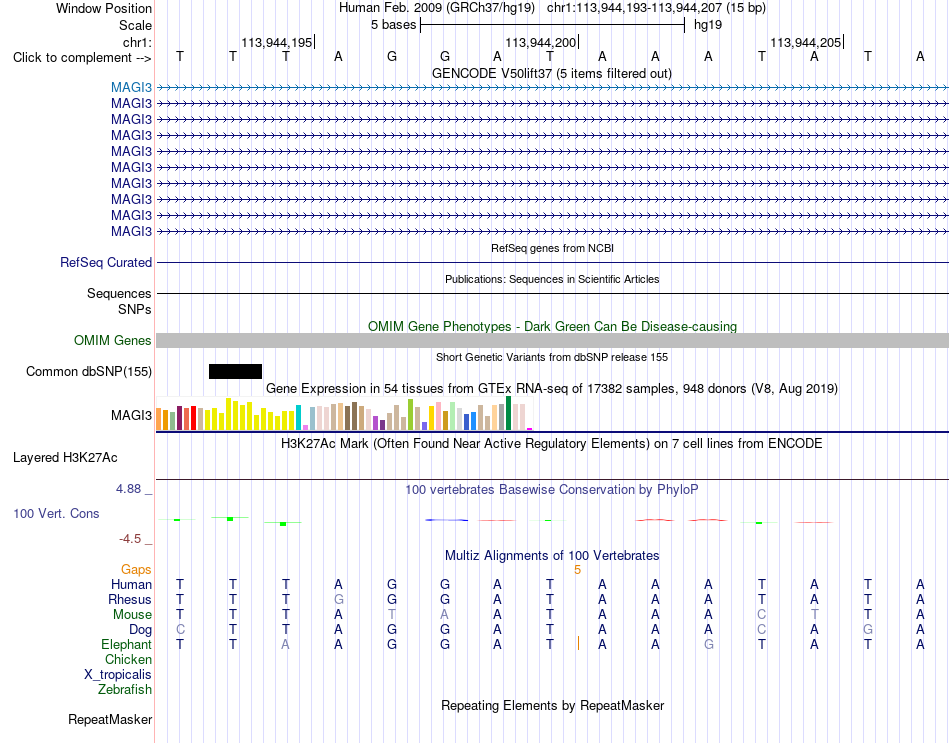Open the "Common dbSNP(155)" track label
The height and width of the screenshot is (743, 950).
(89, 372)
